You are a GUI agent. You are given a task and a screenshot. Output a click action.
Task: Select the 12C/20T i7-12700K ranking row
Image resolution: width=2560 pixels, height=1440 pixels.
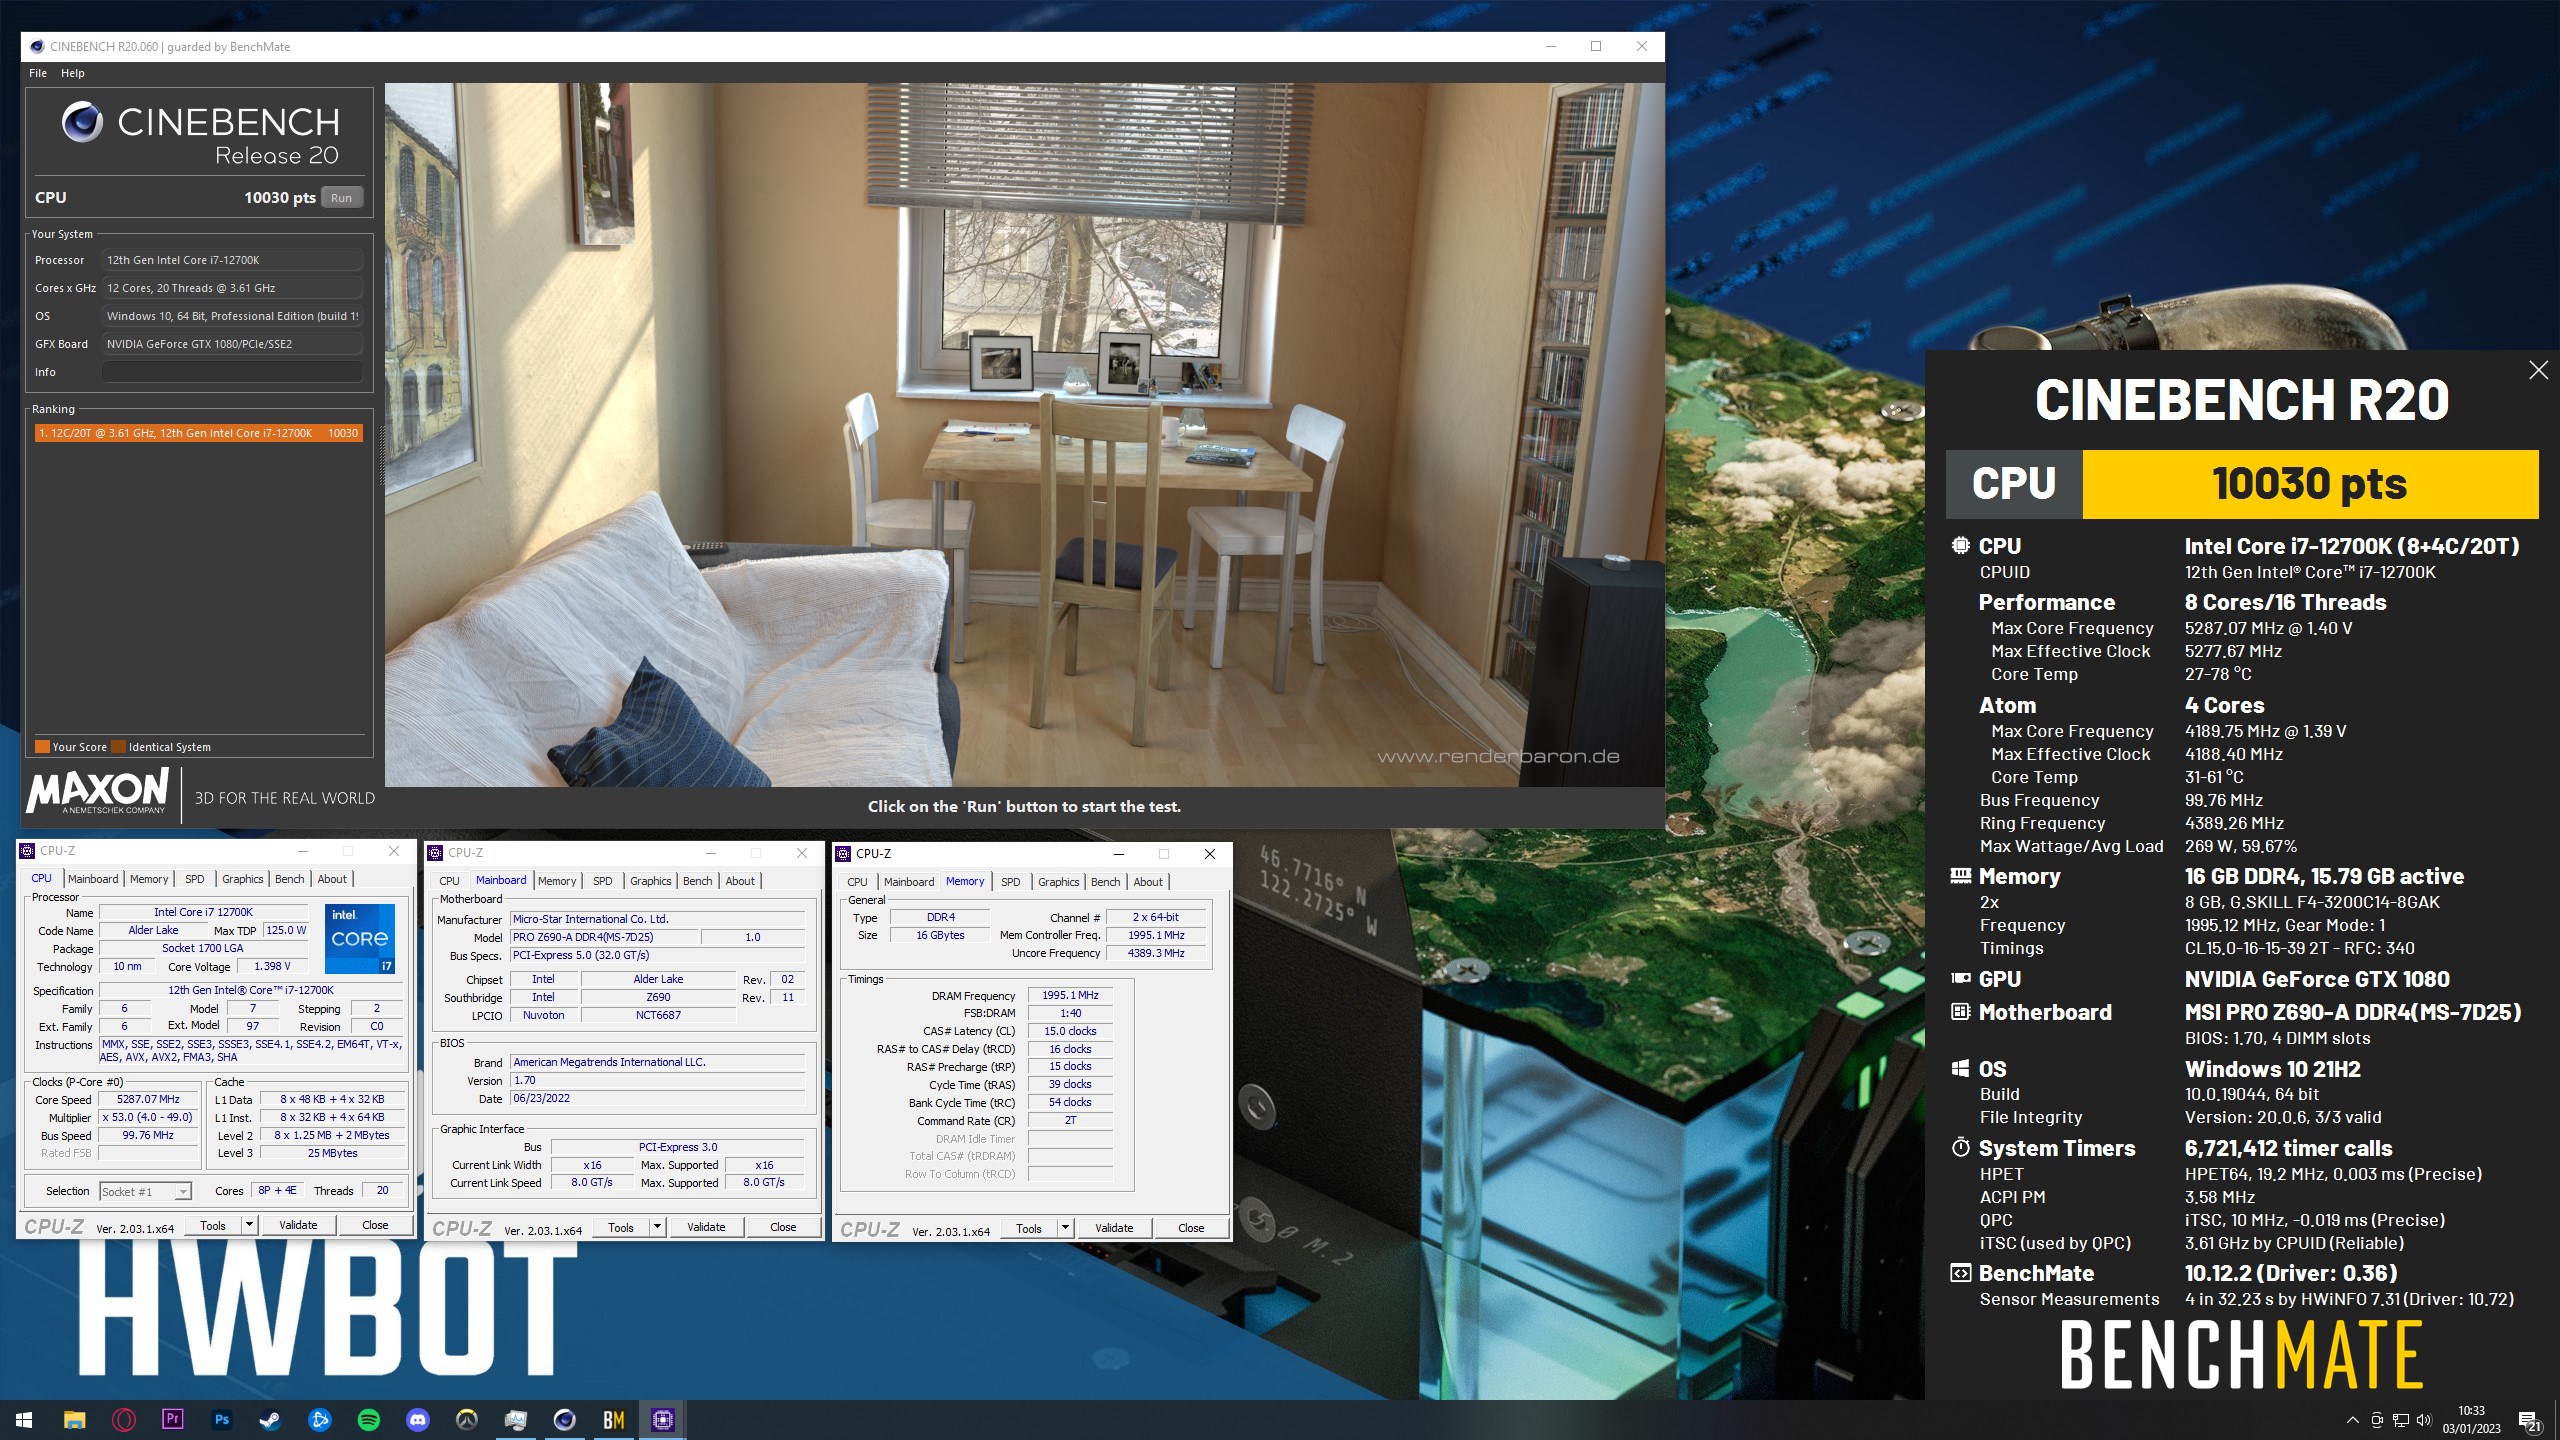pos(198,433)
